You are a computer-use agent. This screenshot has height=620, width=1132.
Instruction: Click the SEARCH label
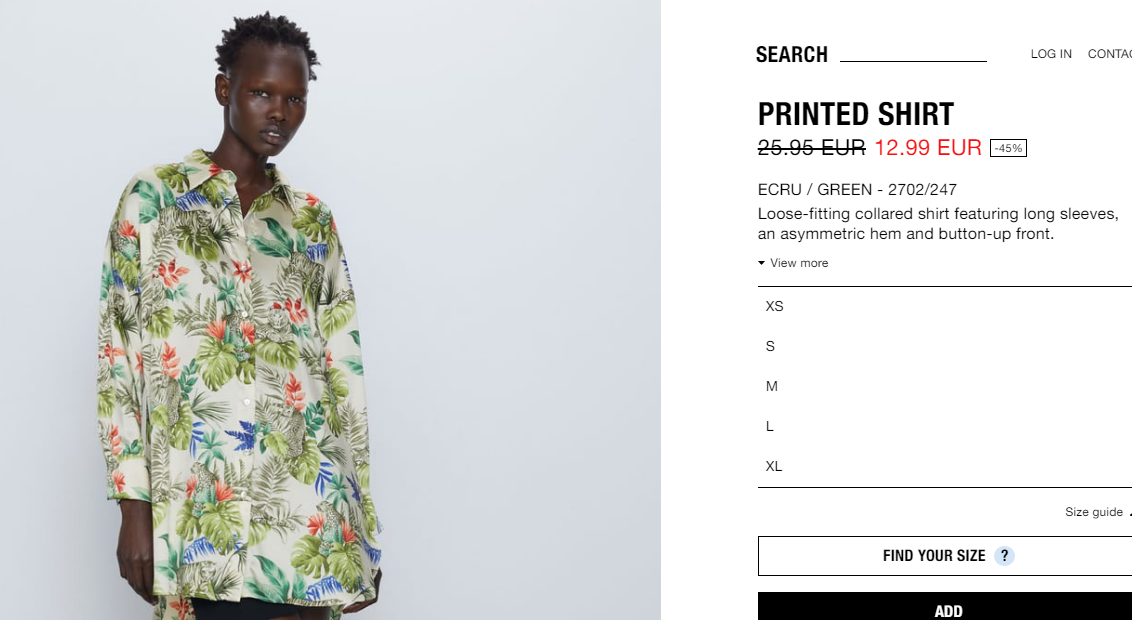click(791, 55)
